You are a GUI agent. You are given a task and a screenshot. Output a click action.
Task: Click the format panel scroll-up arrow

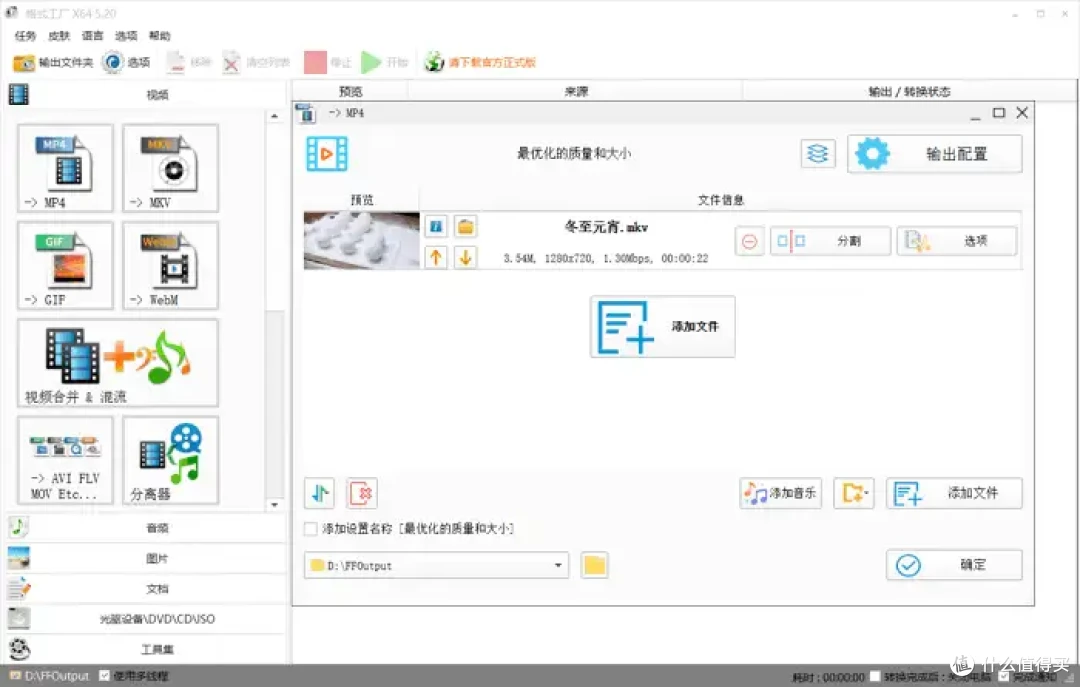click(x=275, y=116)
